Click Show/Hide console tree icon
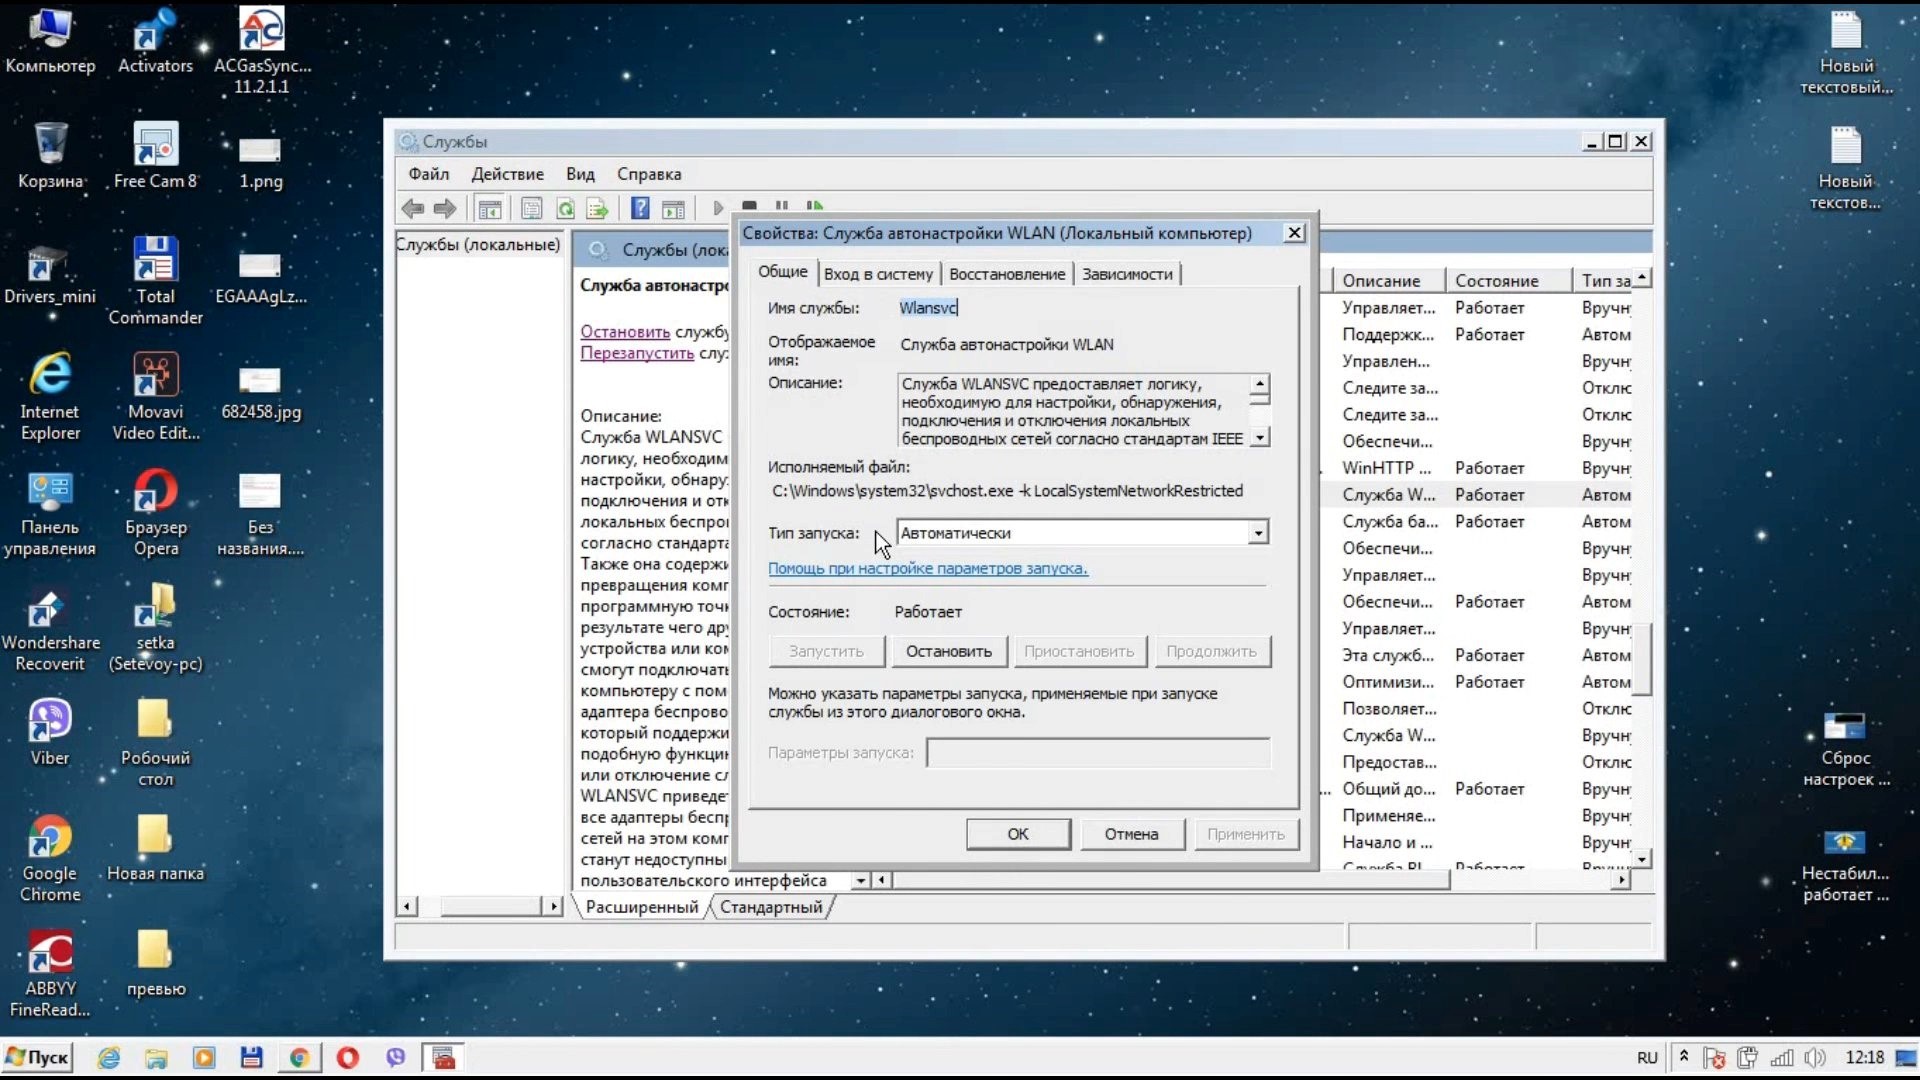 [490, 208]
